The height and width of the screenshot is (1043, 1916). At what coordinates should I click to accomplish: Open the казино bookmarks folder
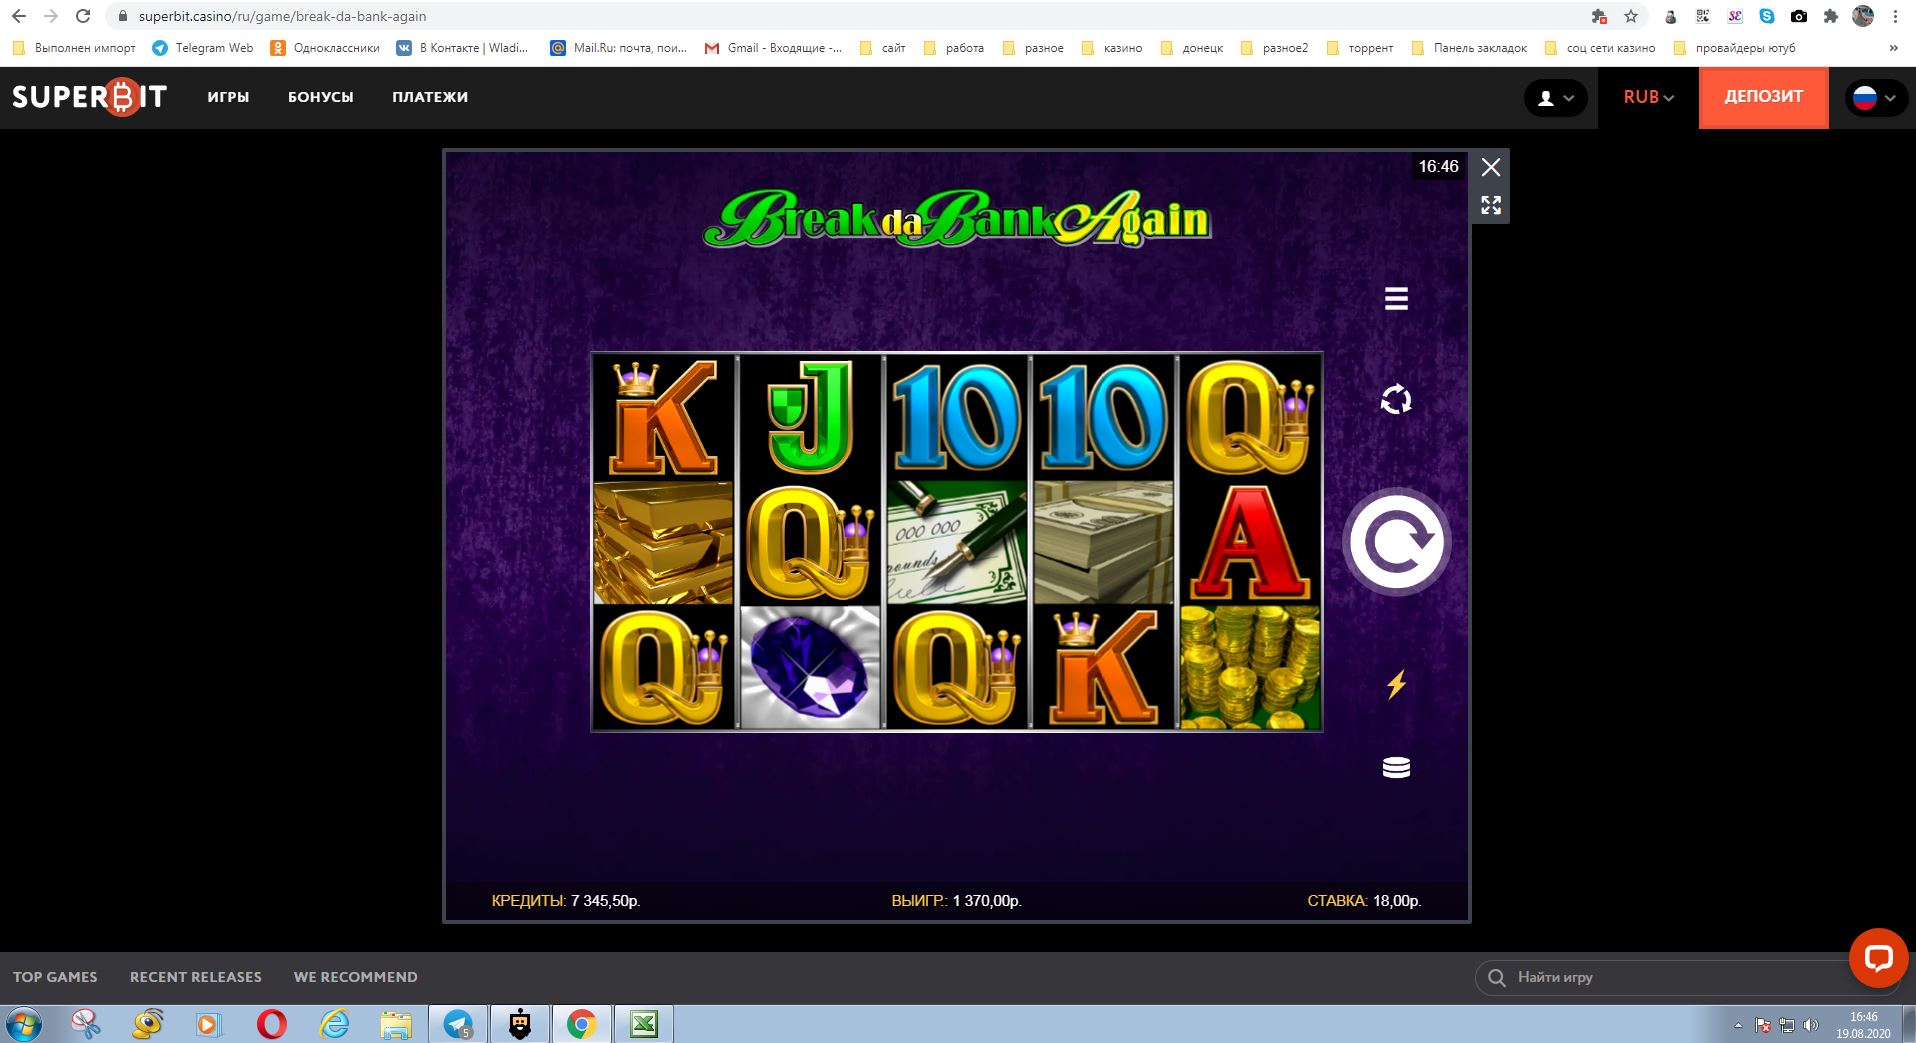pyautogui.click(x=1112, y=48)
